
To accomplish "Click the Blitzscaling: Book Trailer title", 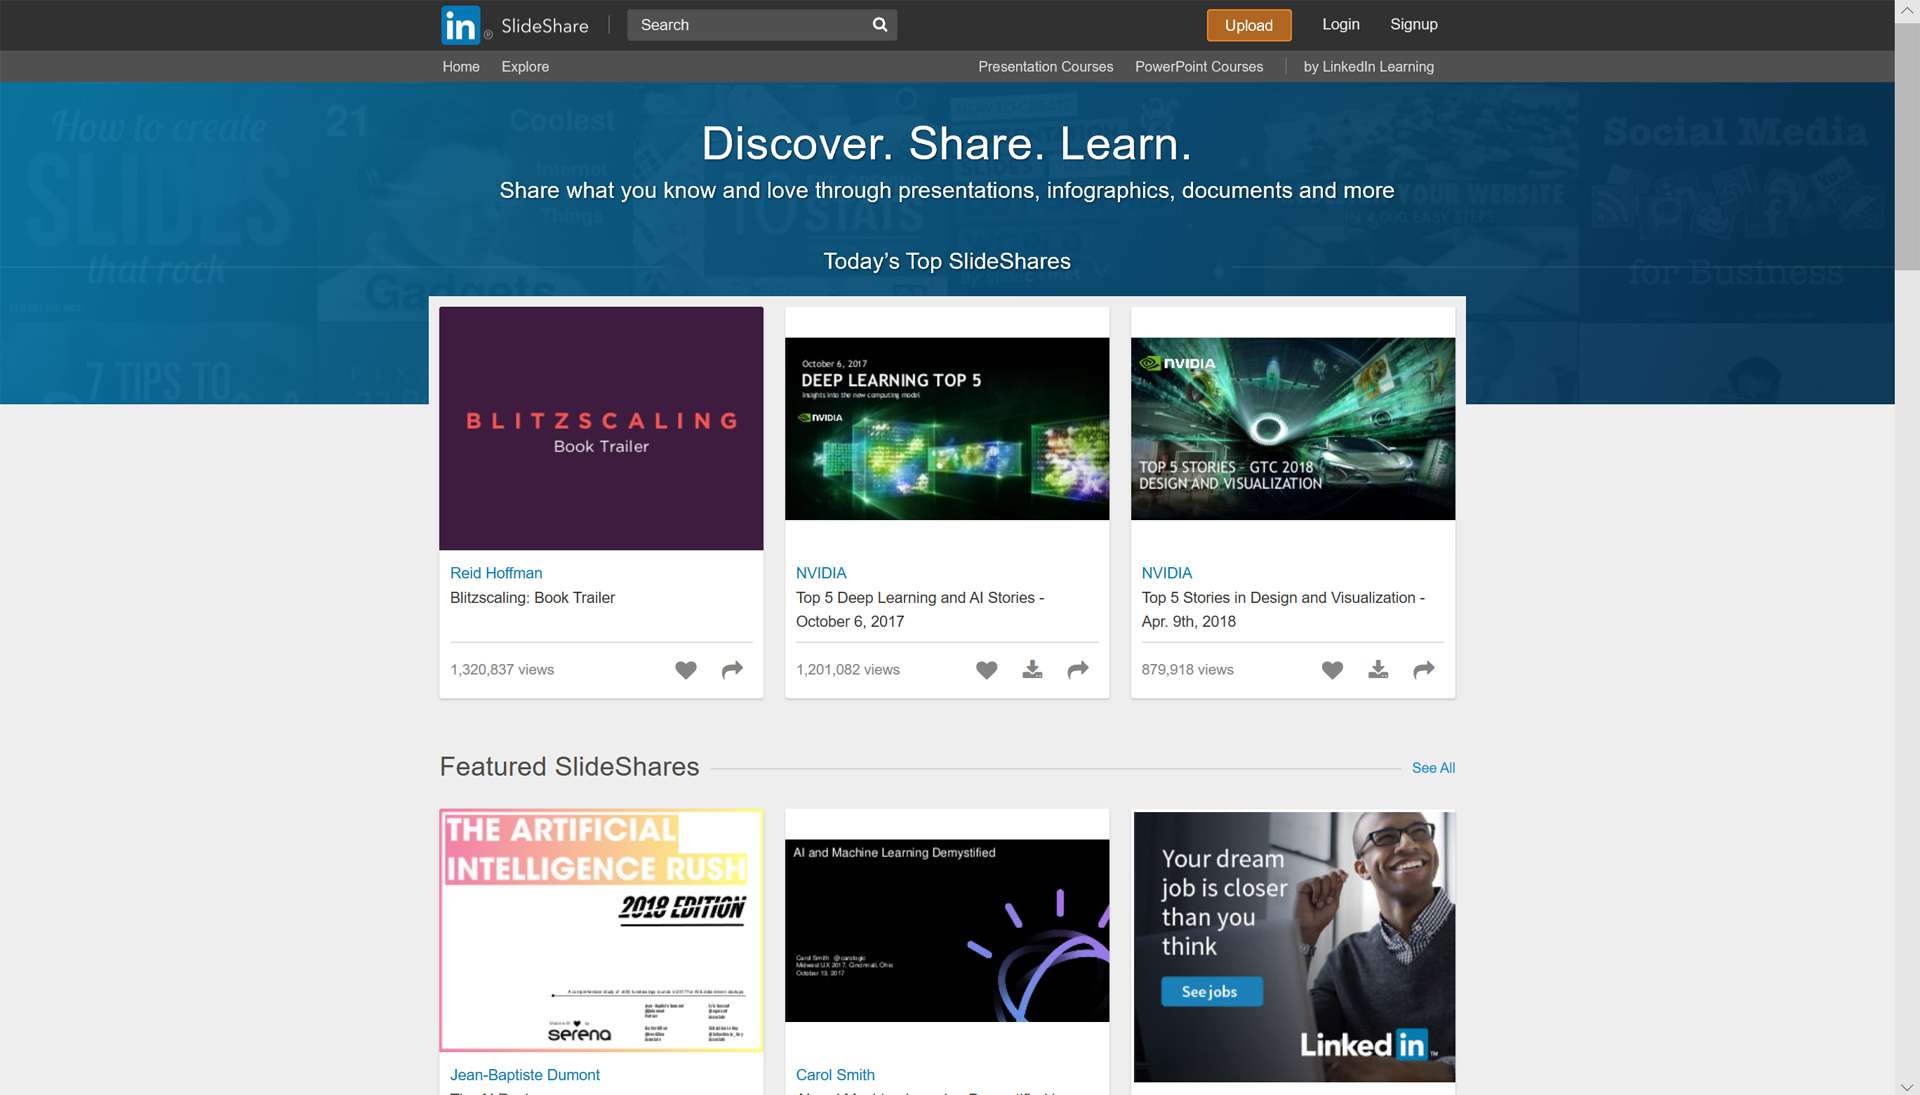I will click(532, 598).
